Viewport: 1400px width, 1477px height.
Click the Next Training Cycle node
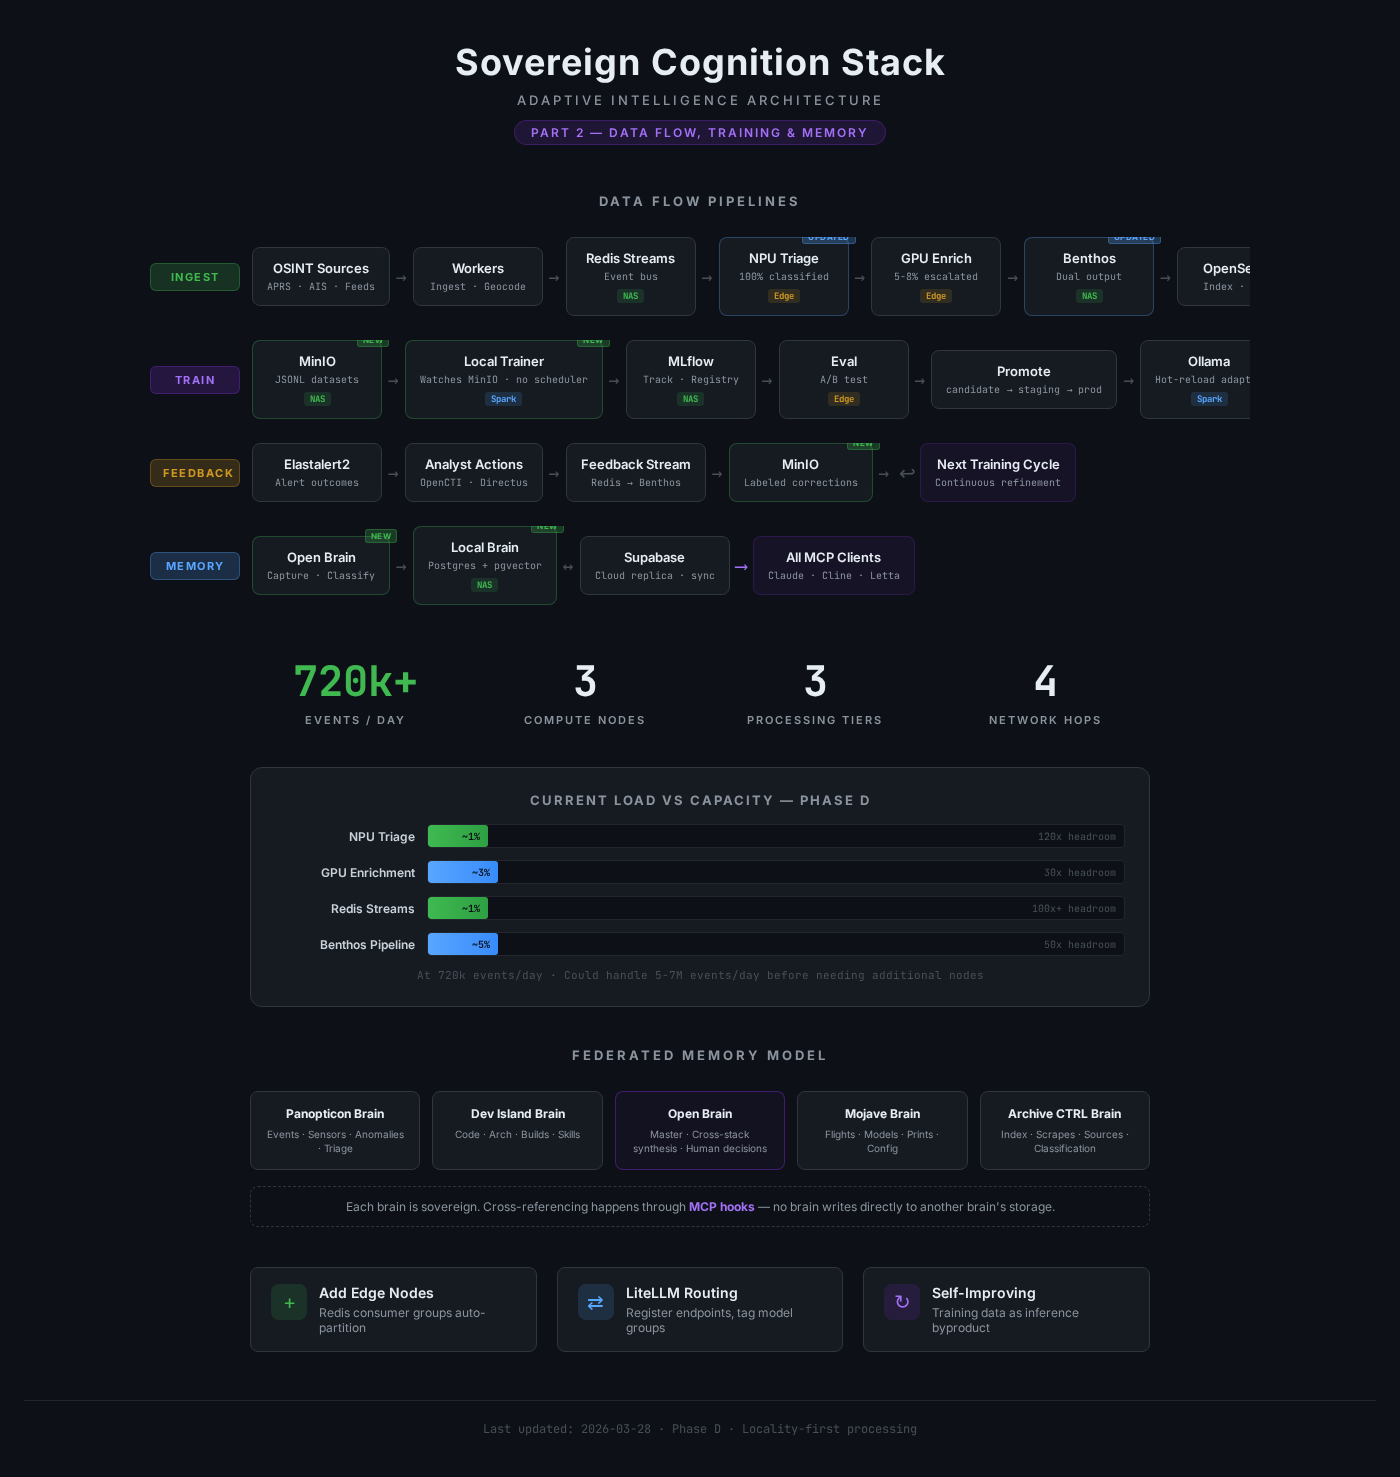998,473
